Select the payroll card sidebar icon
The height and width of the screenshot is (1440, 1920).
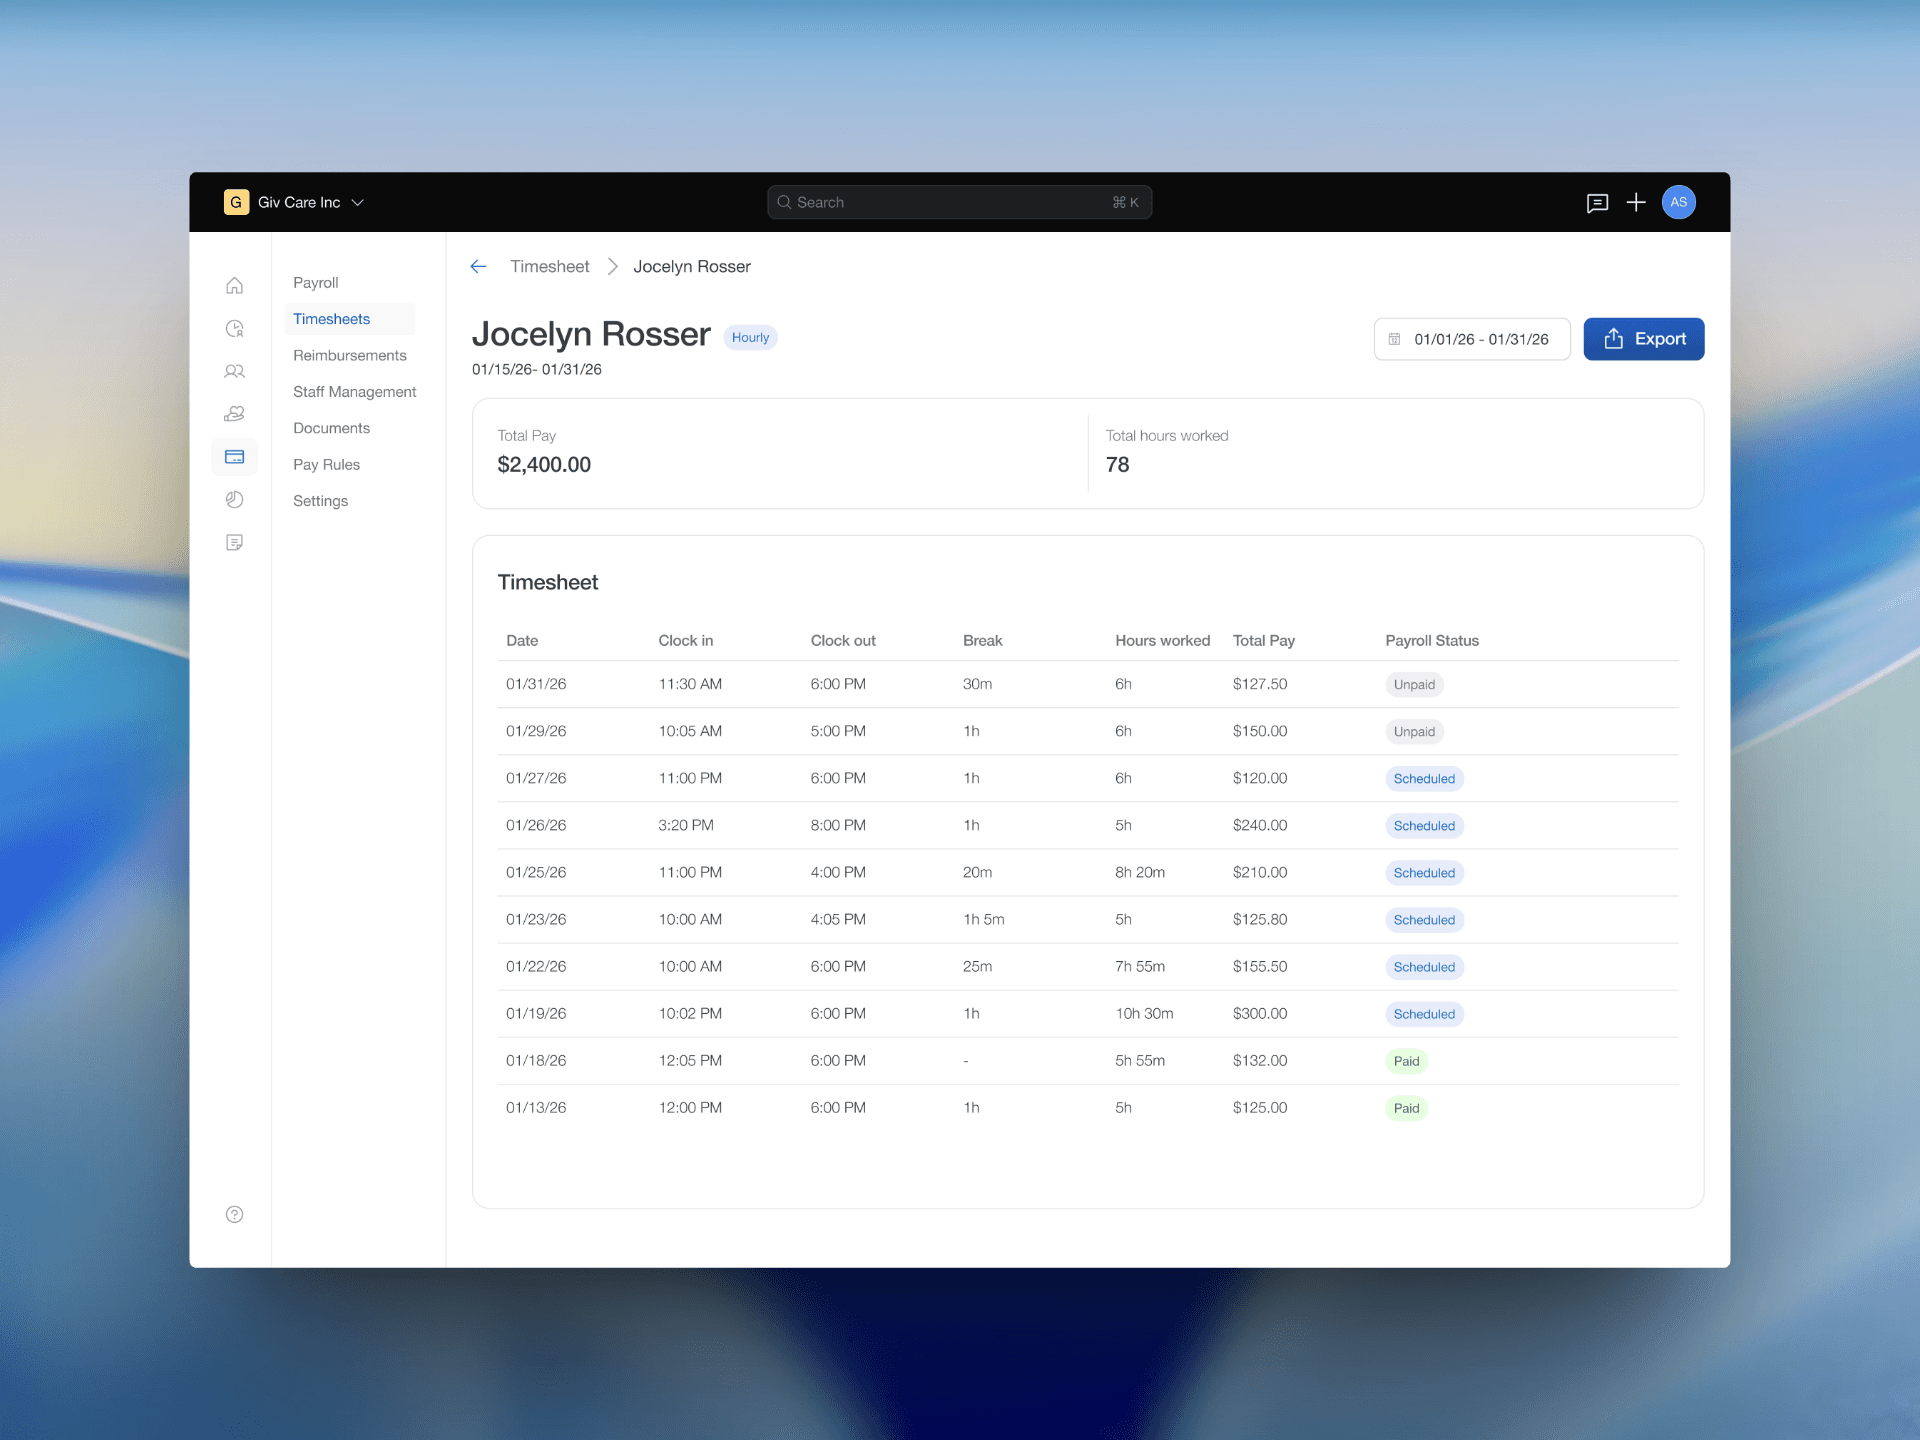pos(234,457)
